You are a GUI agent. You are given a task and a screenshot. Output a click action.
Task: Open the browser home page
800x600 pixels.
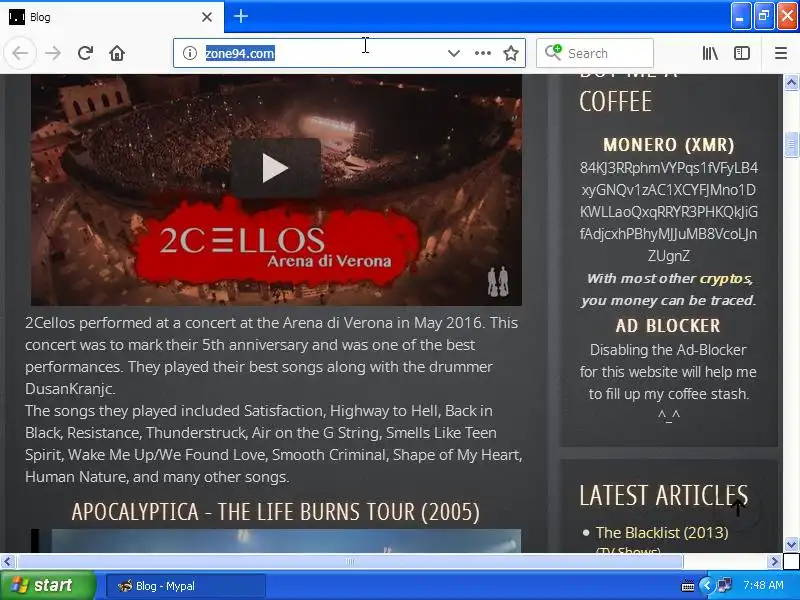(117, 53)
